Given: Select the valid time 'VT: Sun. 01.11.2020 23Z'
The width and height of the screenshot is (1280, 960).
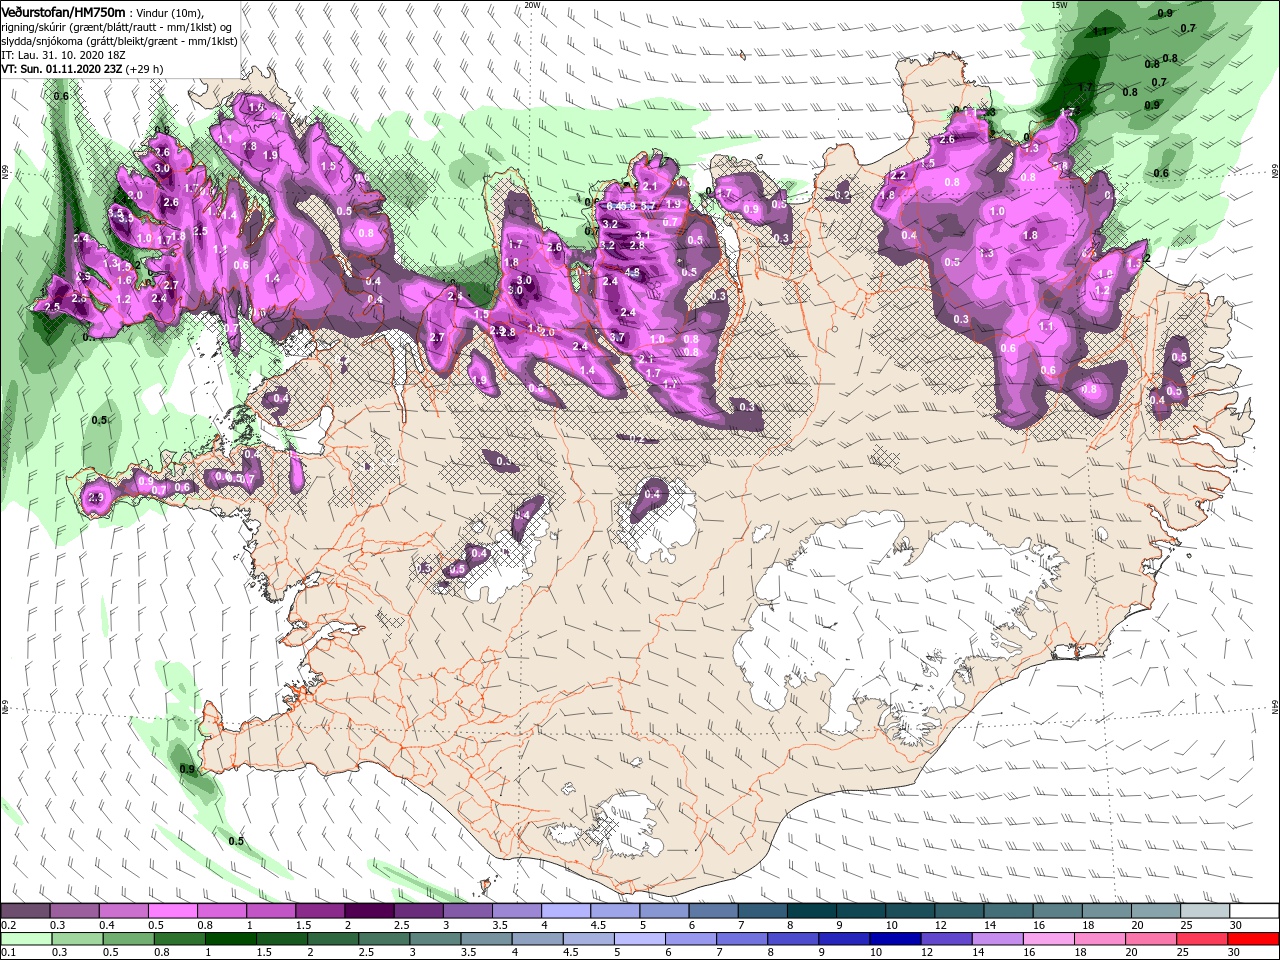Looking at the screenshot, I should pyautogui.click(x=61, y=69).
